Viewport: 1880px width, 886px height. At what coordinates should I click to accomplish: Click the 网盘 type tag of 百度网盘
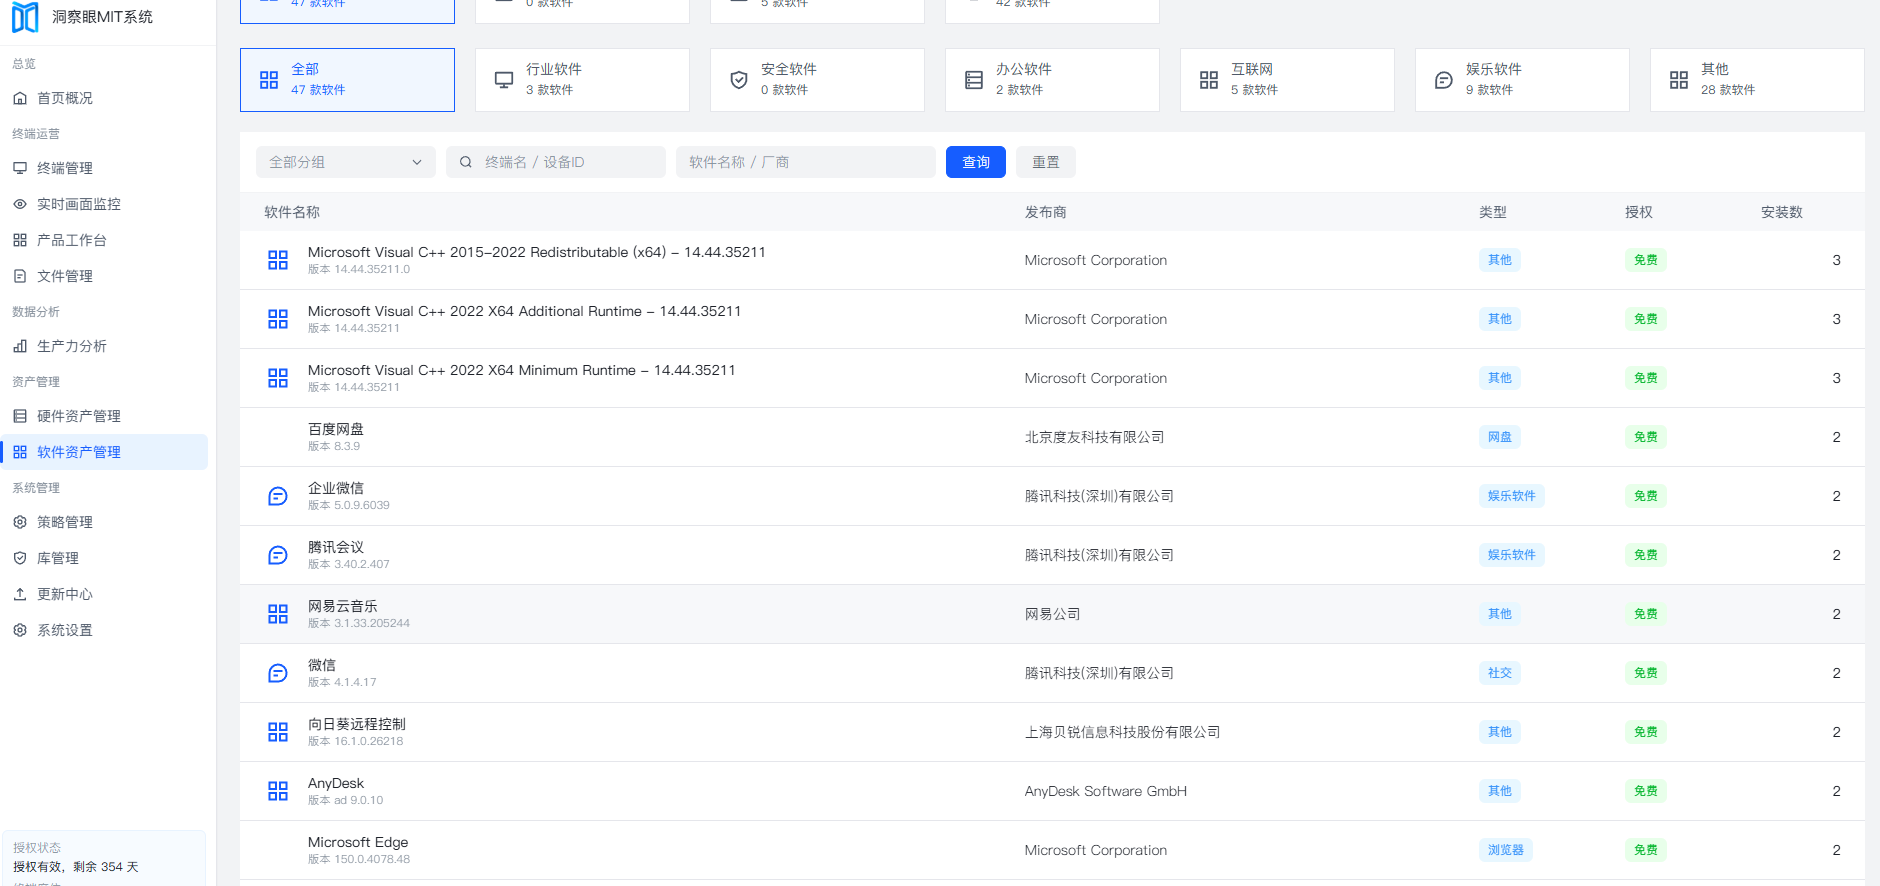tap(1500, 437)
